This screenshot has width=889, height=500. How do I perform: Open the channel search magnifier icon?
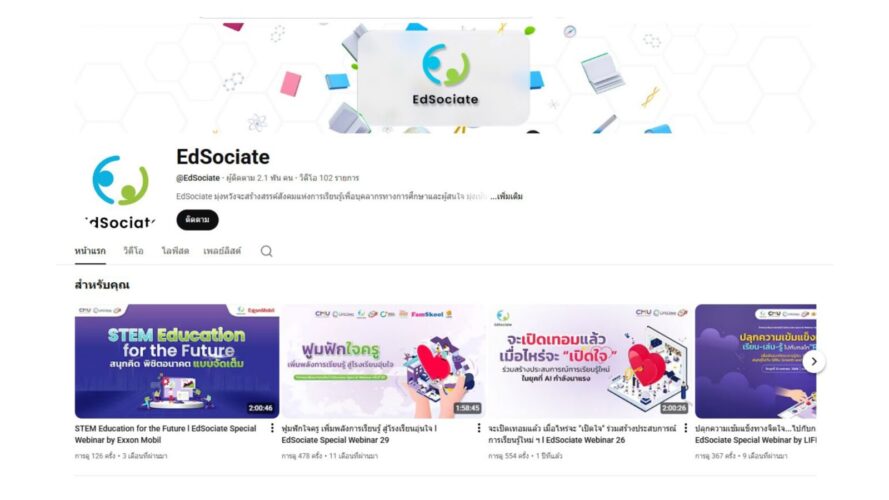[266, 251]
